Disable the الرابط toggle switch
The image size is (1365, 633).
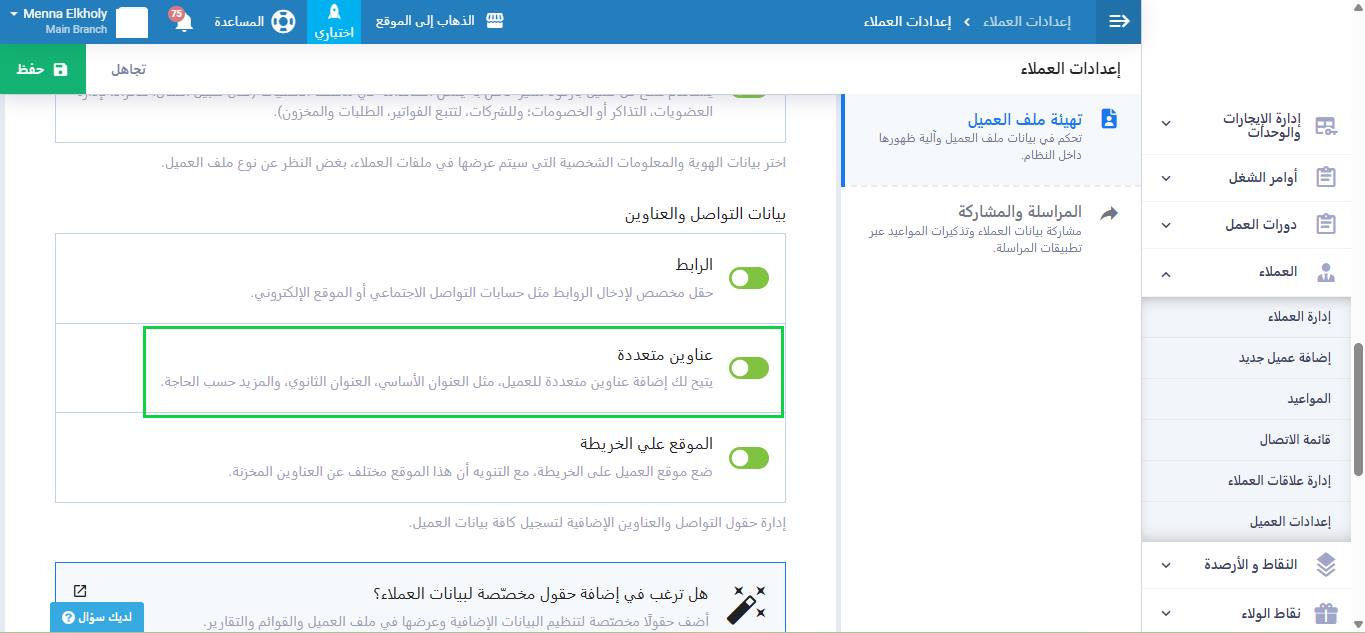749,279
